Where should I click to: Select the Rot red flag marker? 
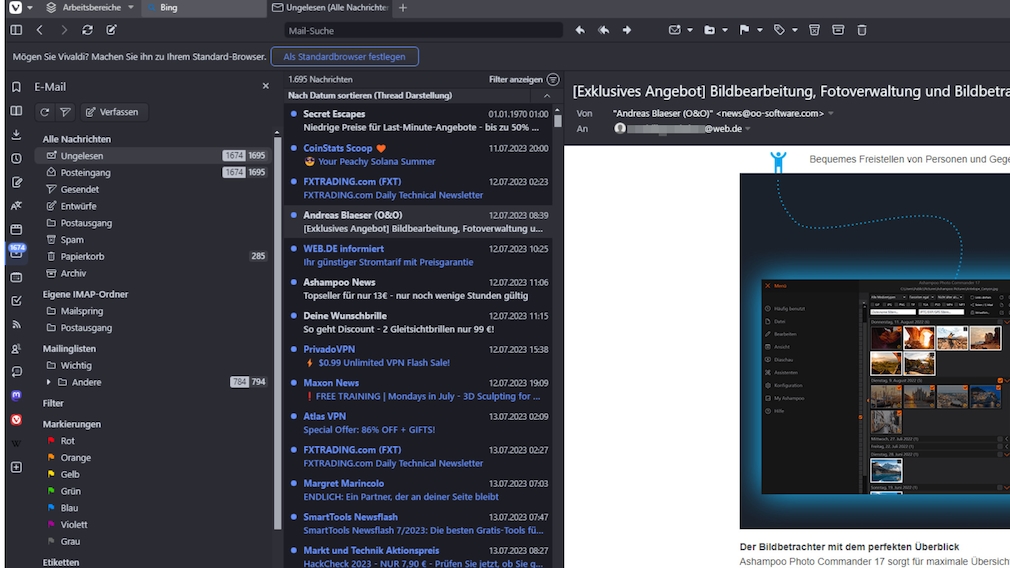click(x=67, y=441)
